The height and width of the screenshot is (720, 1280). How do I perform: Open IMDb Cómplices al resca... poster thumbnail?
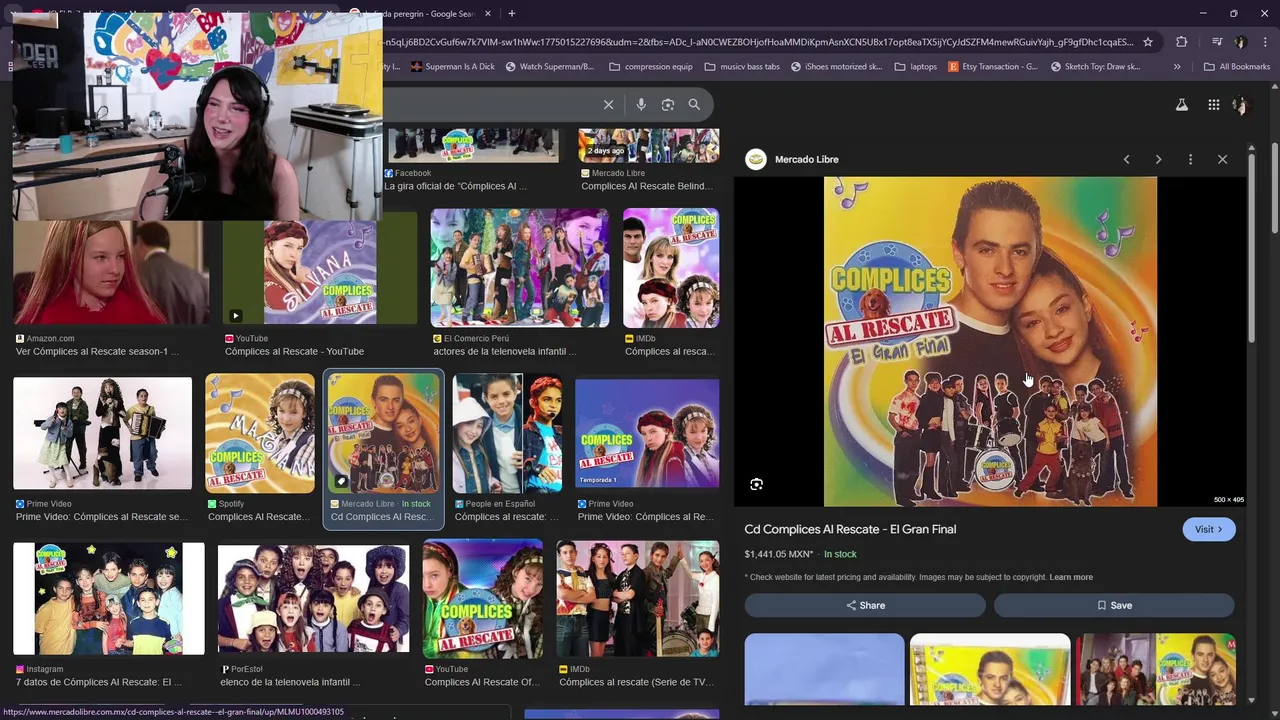(x=671, y=267)
